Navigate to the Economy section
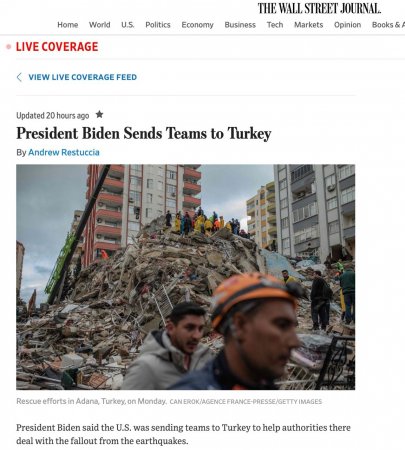The image size is (405, 450). 197,25
